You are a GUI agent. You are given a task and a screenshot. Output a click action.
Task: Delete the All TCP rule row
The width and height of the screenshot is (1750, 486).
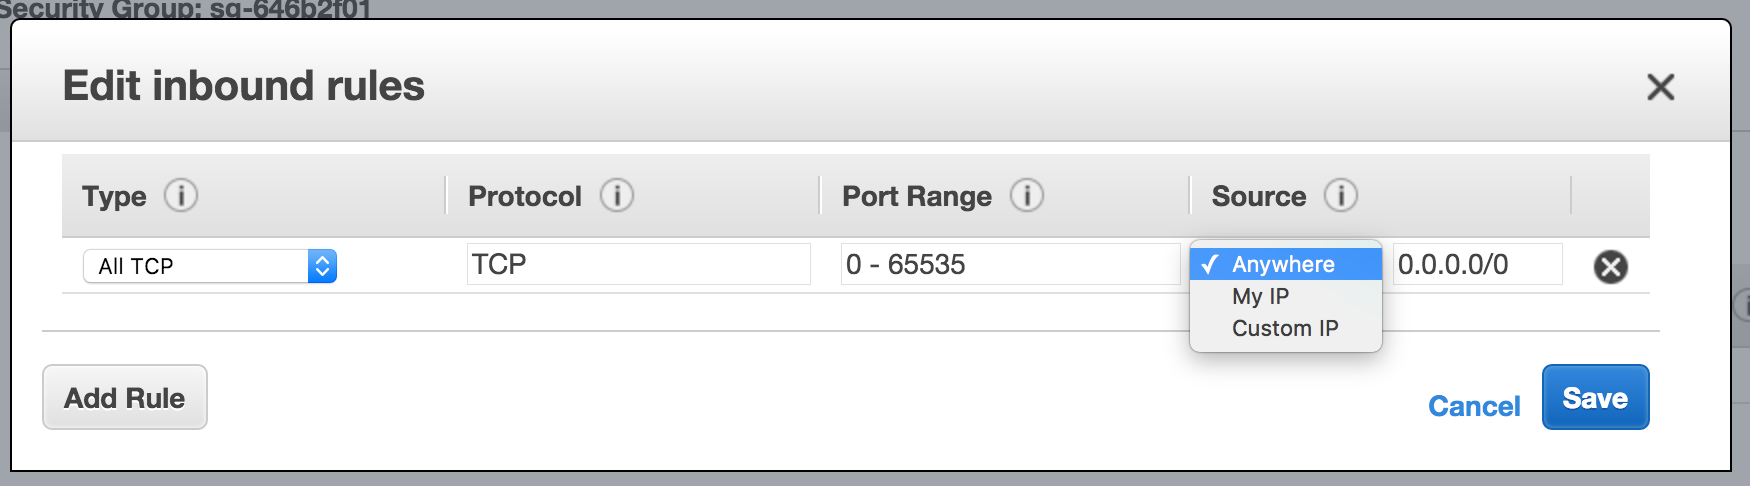point(1610,267)
